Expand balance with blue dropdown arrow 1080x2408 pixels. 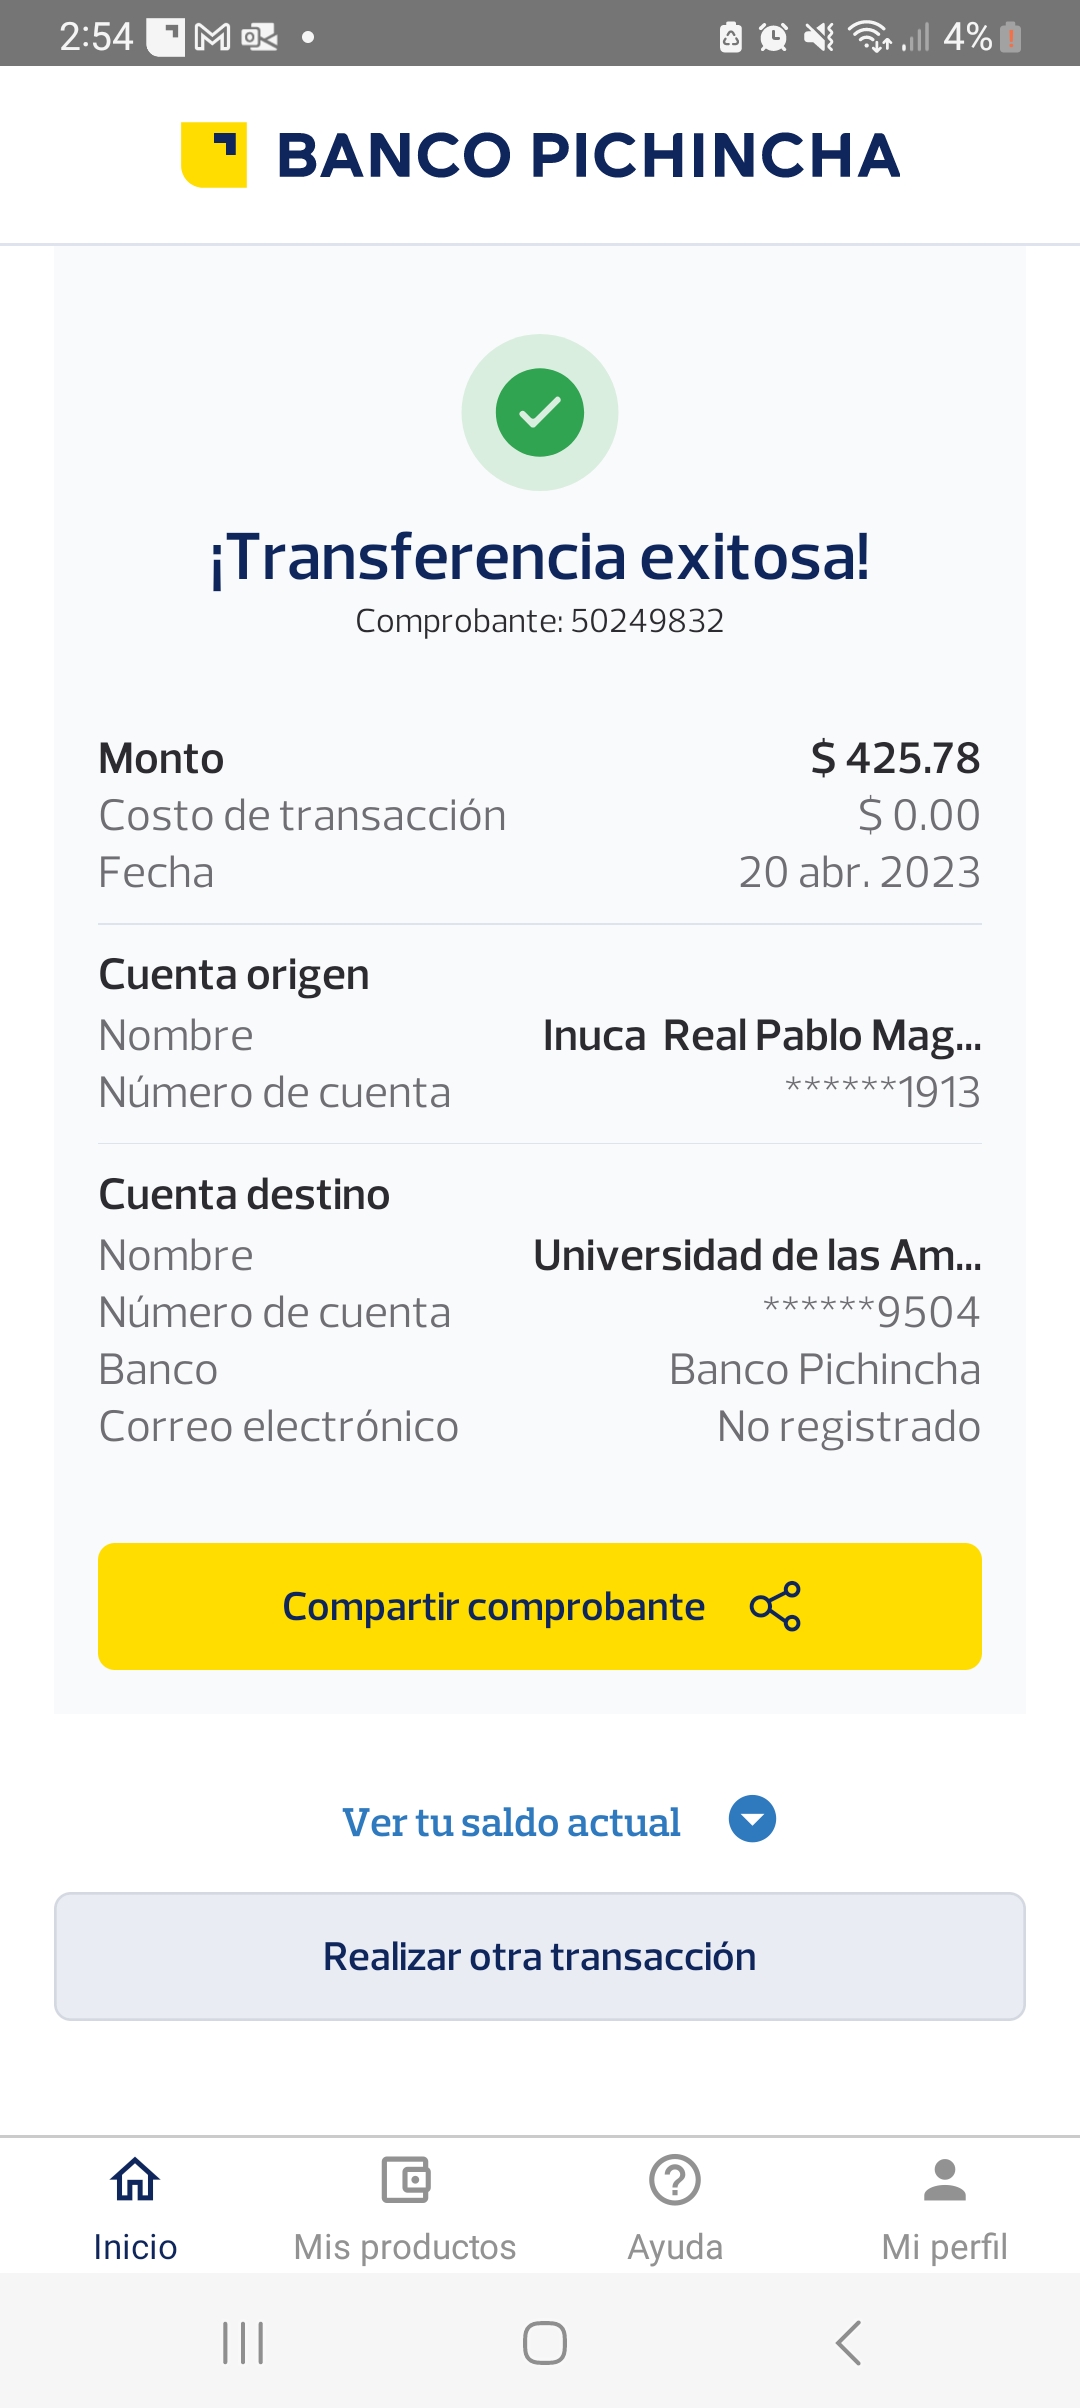tap(752, 1819)
